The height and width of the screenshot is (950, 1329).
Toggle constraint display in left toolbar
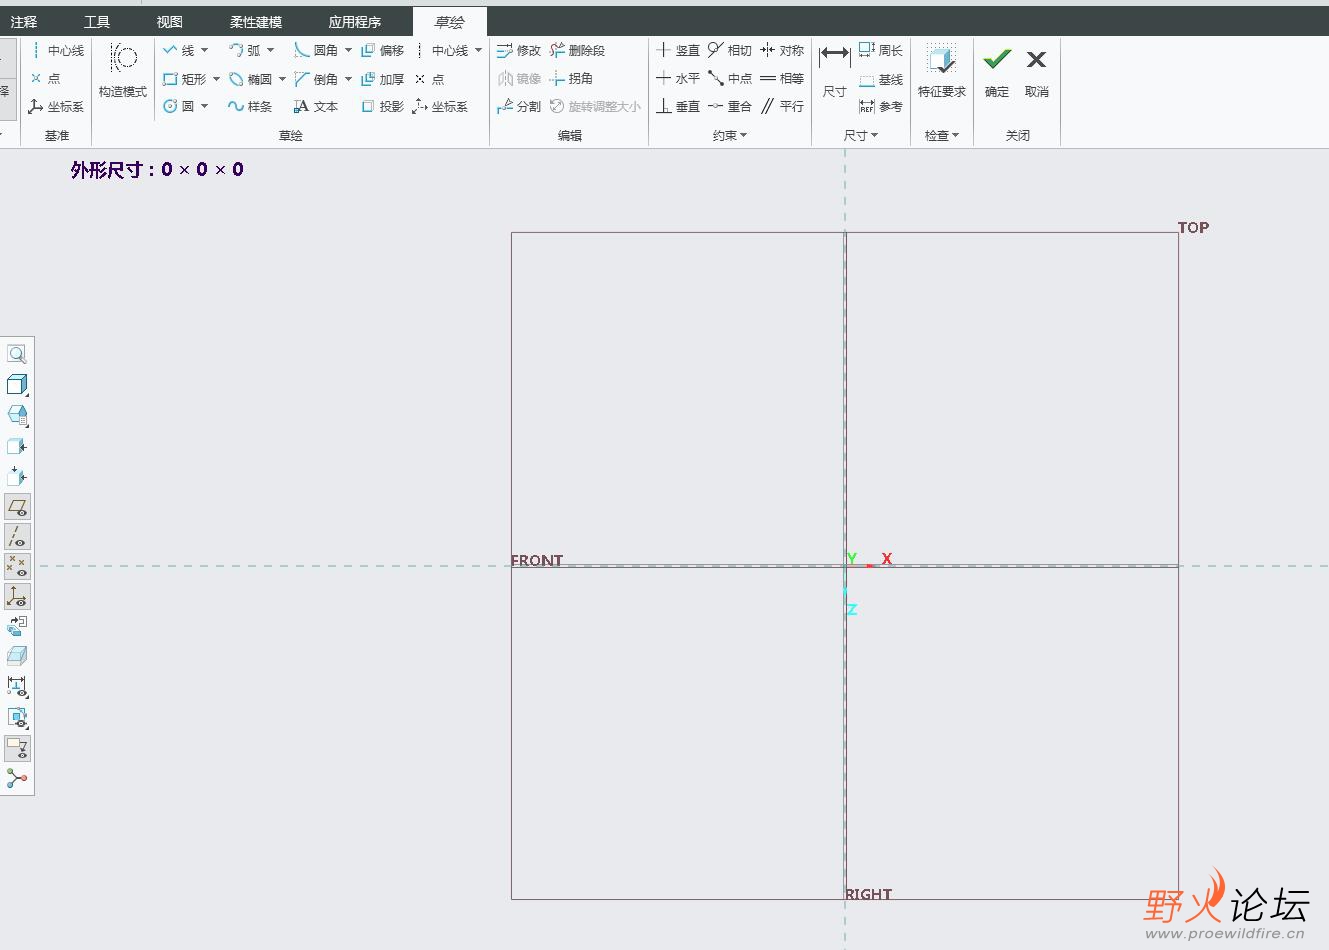click(17, 717)
